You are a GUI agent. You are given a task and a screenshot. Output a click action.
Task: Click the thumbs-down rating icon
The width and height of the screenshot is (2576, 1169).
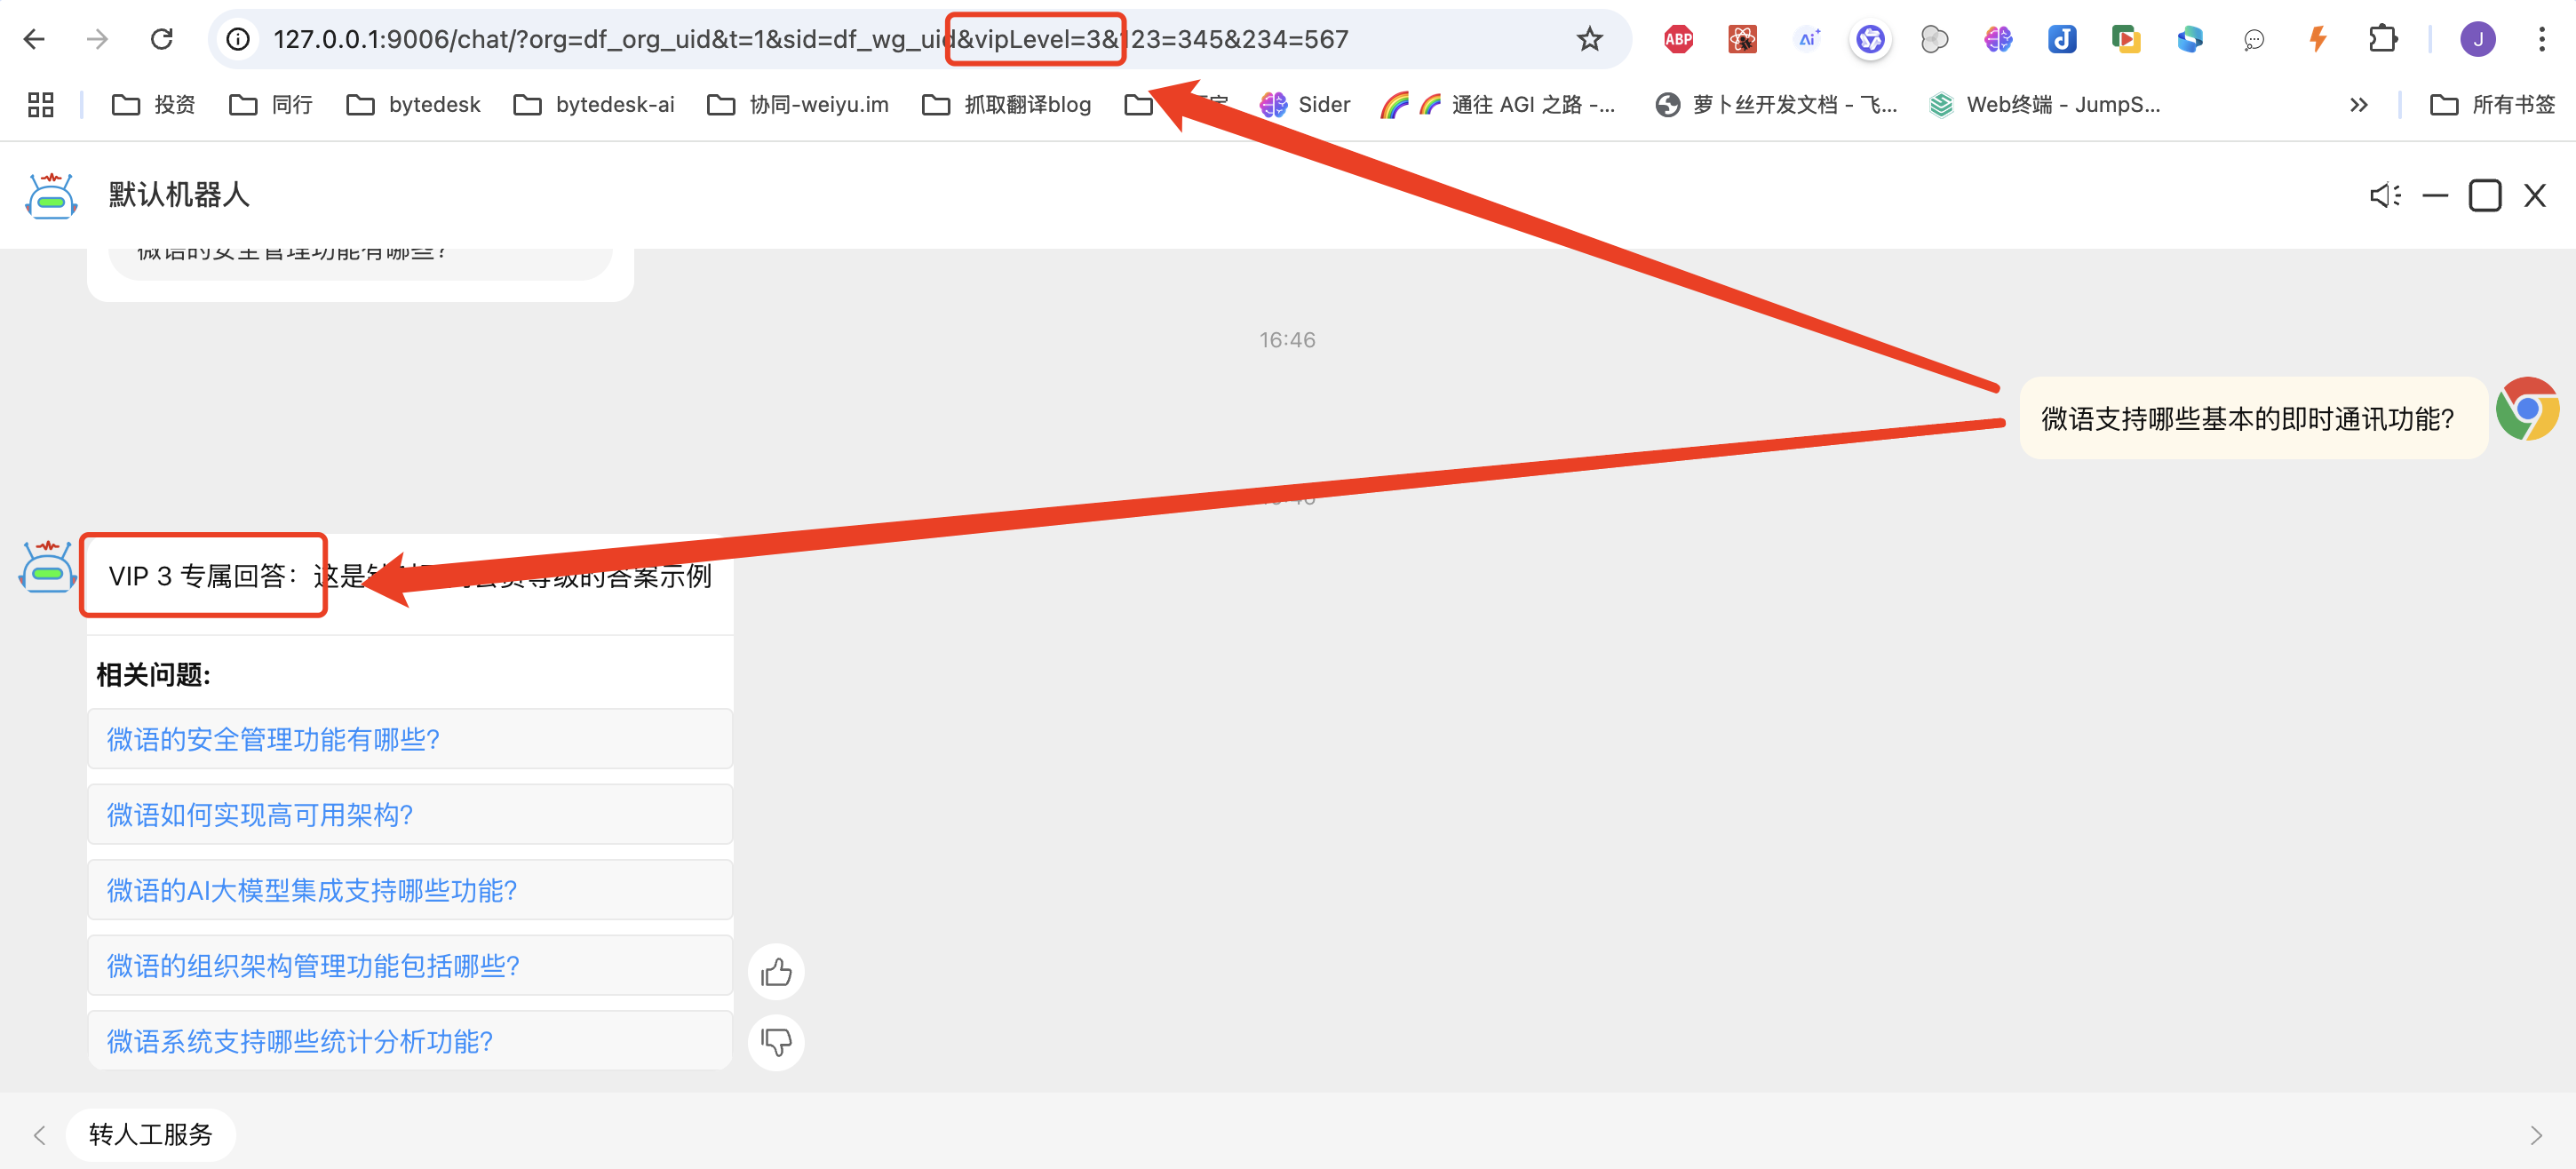776,1042
